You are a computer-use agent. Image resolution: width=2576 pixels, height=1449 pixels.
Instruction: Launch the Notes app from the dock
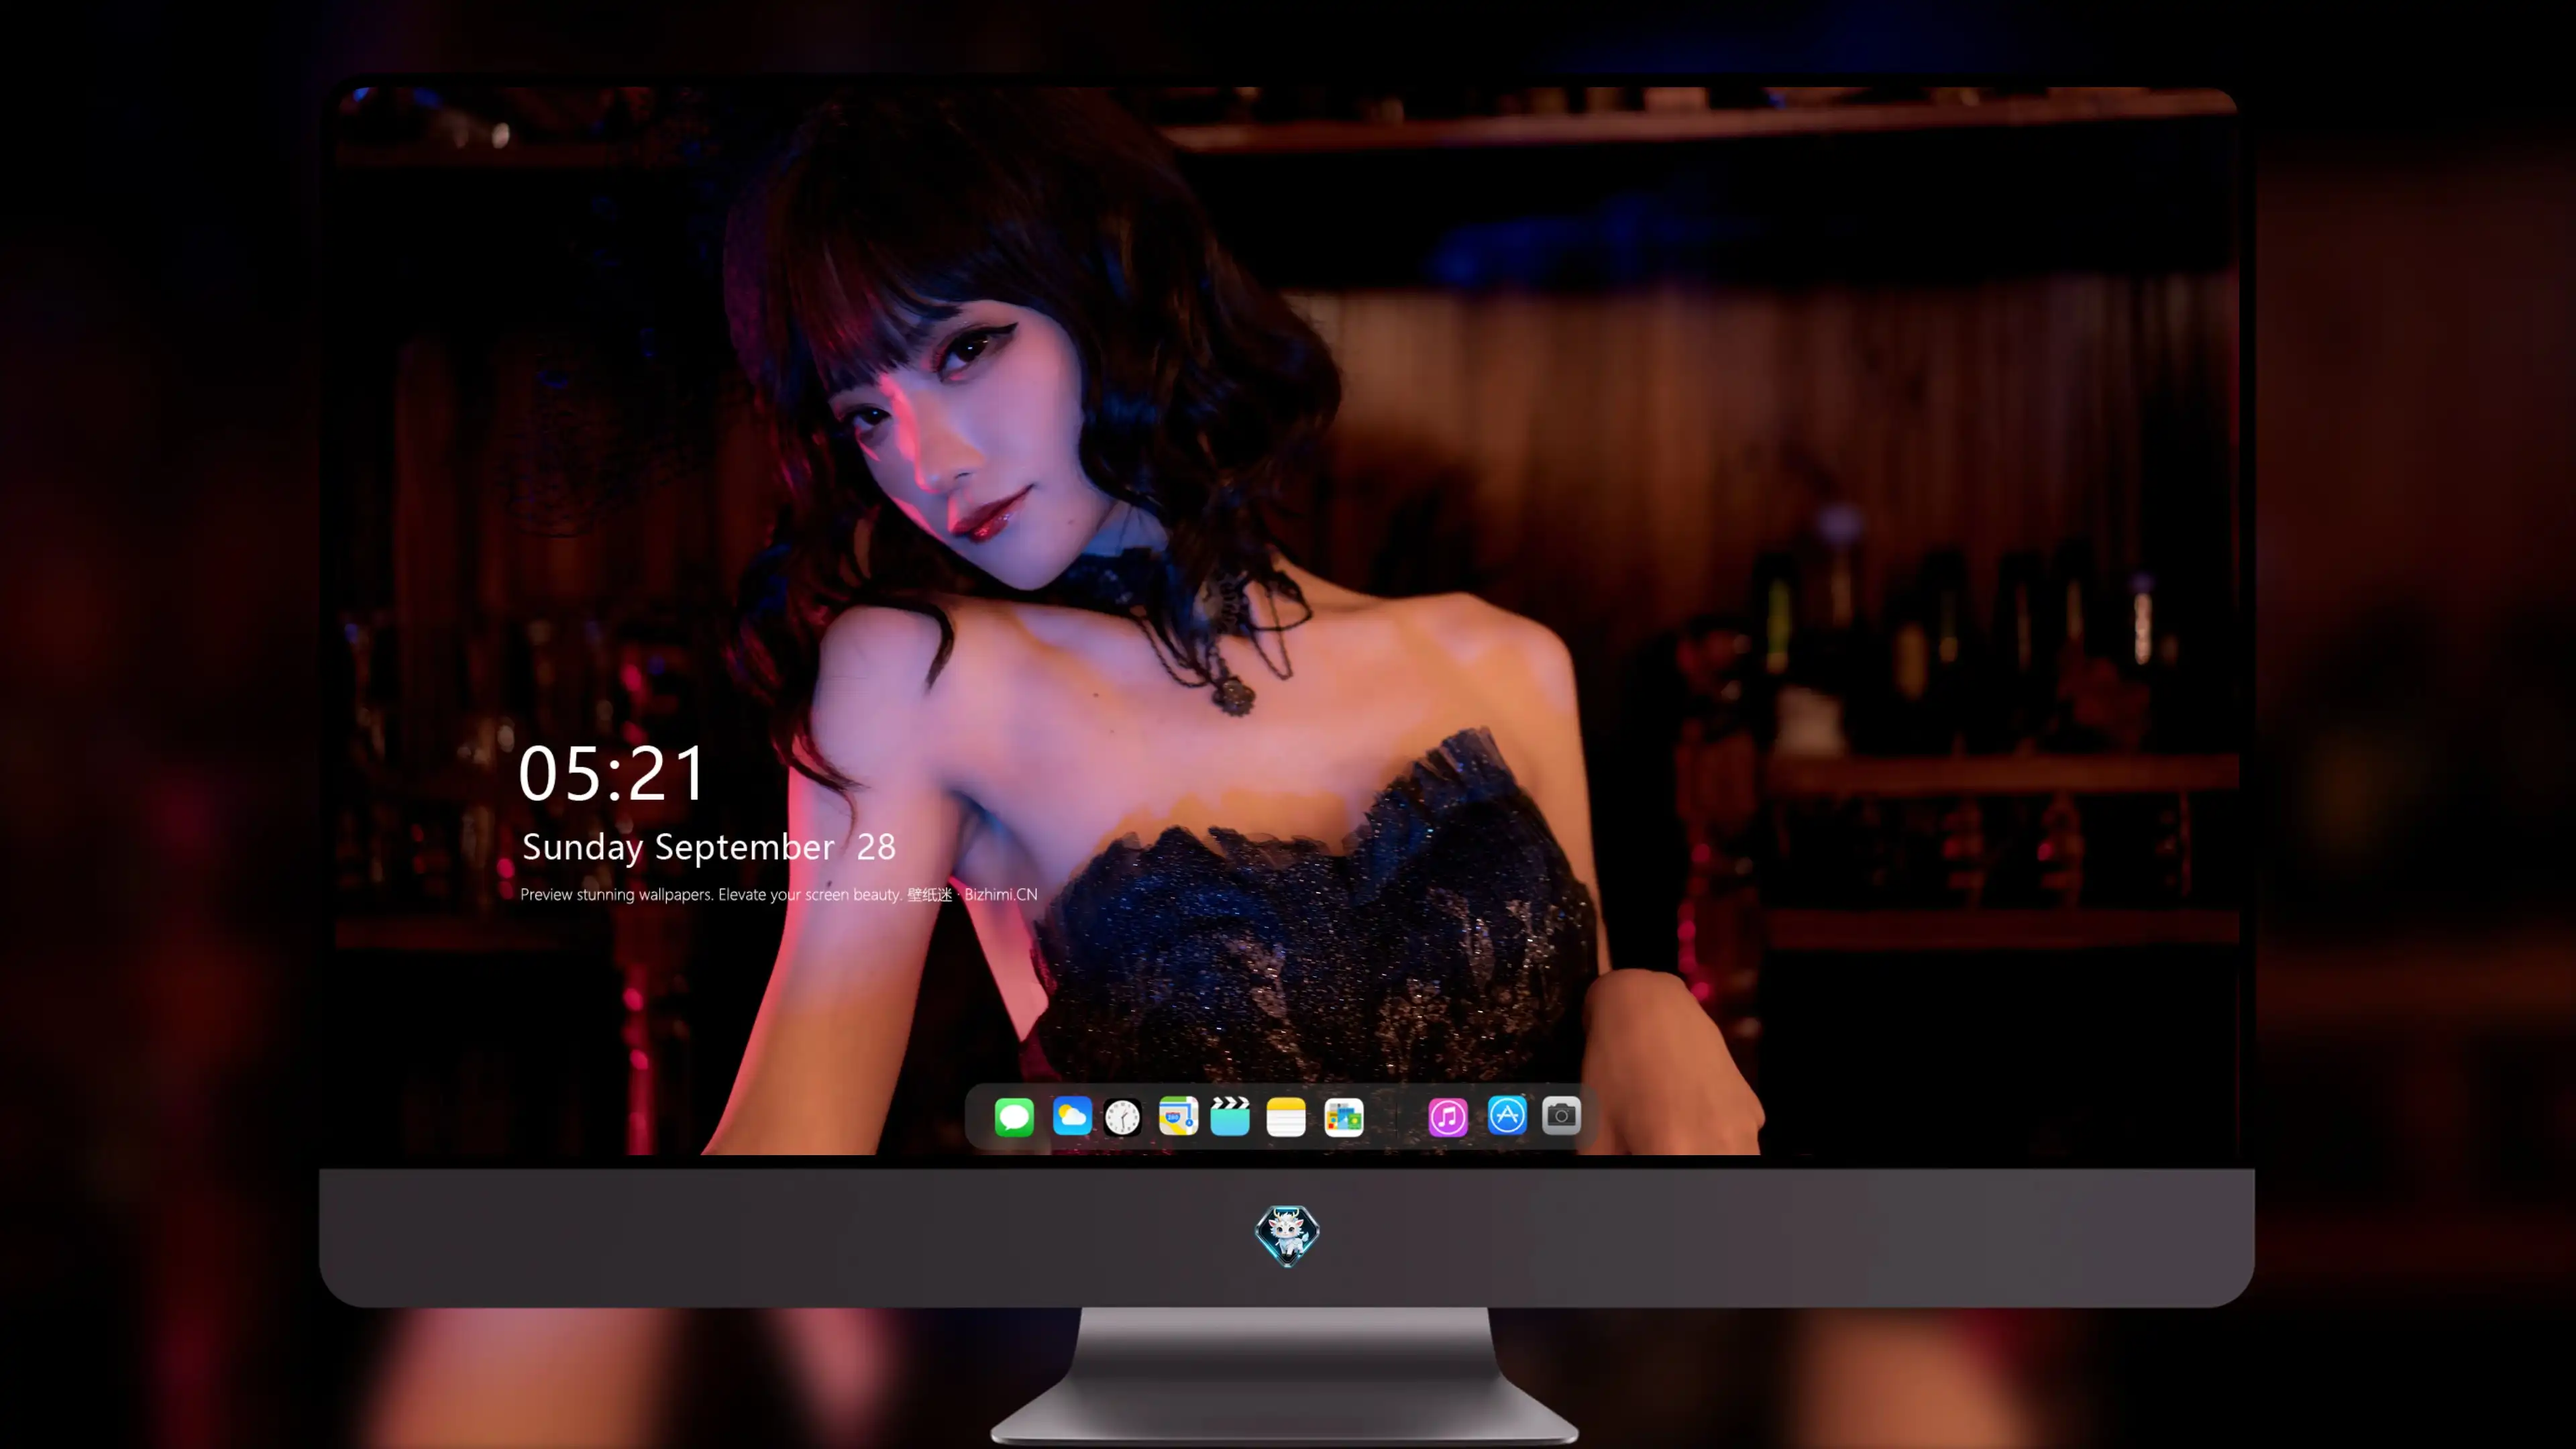coord(1286,1116)
